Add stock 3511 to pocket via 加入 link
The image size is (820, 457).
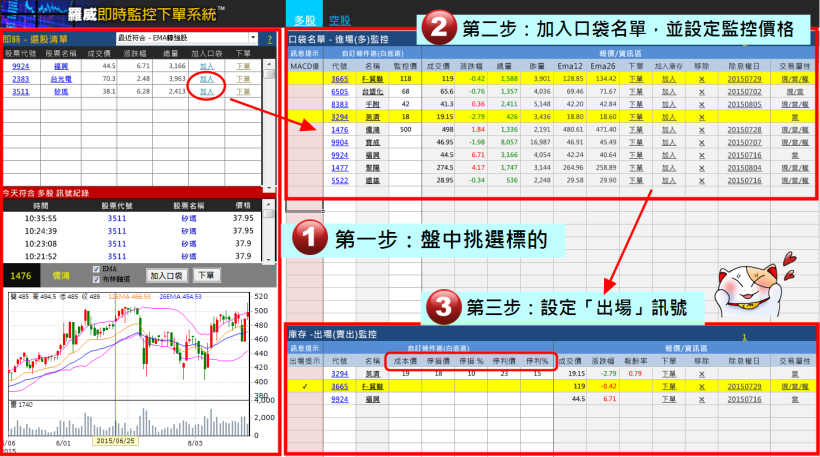point(207,92)
